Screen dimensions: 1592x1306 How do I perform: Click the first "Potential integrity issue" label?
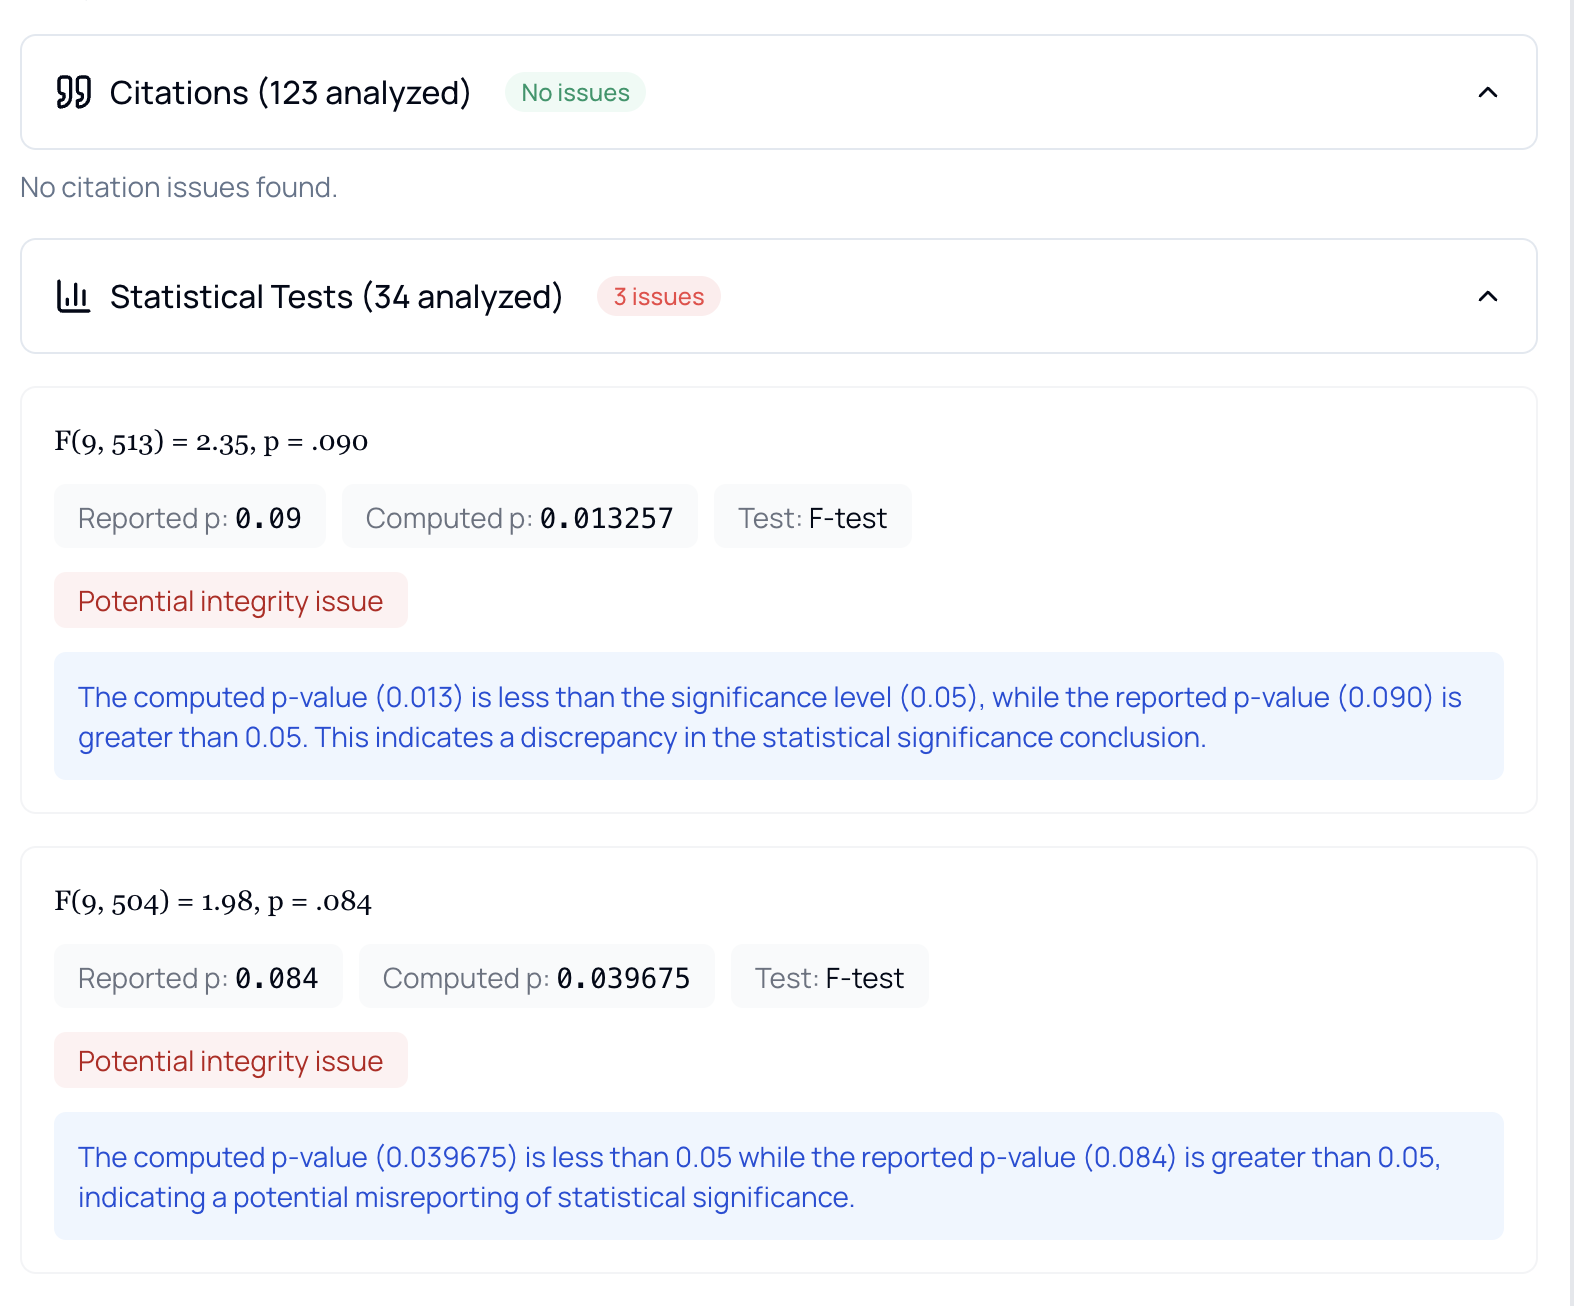tap(231, 601)
